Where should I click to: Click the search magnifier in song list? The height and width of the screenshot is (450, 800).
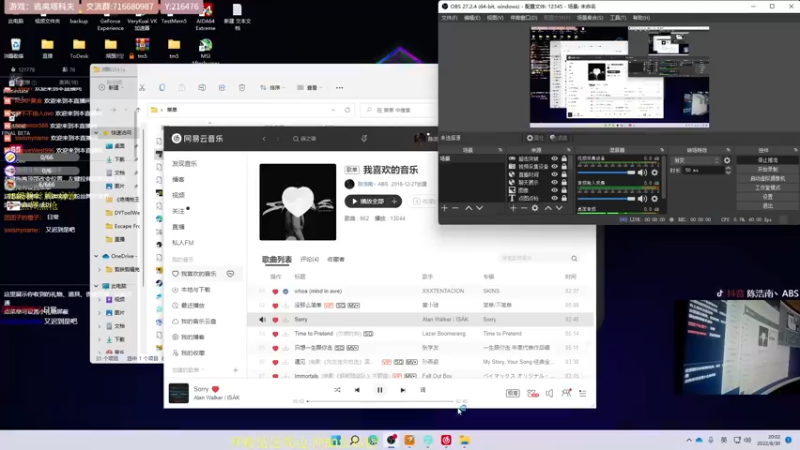tap(574, 259)
